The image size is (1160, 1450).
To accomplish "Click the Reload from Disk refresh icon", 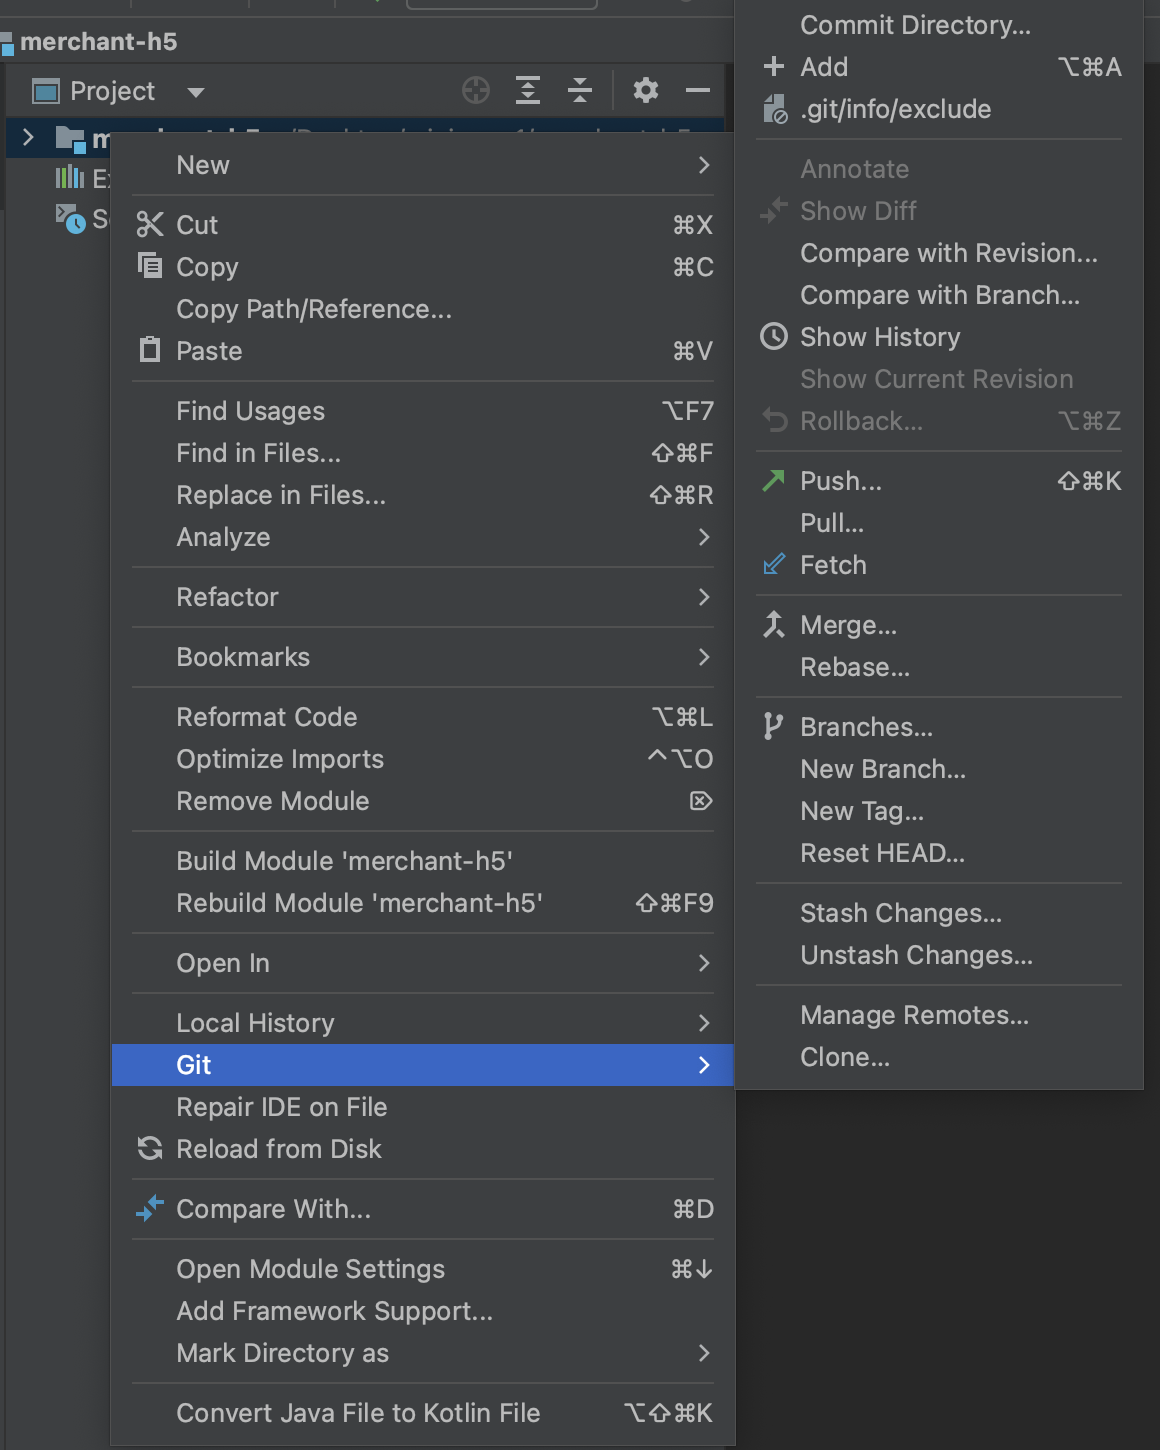I will point(150,1149).
